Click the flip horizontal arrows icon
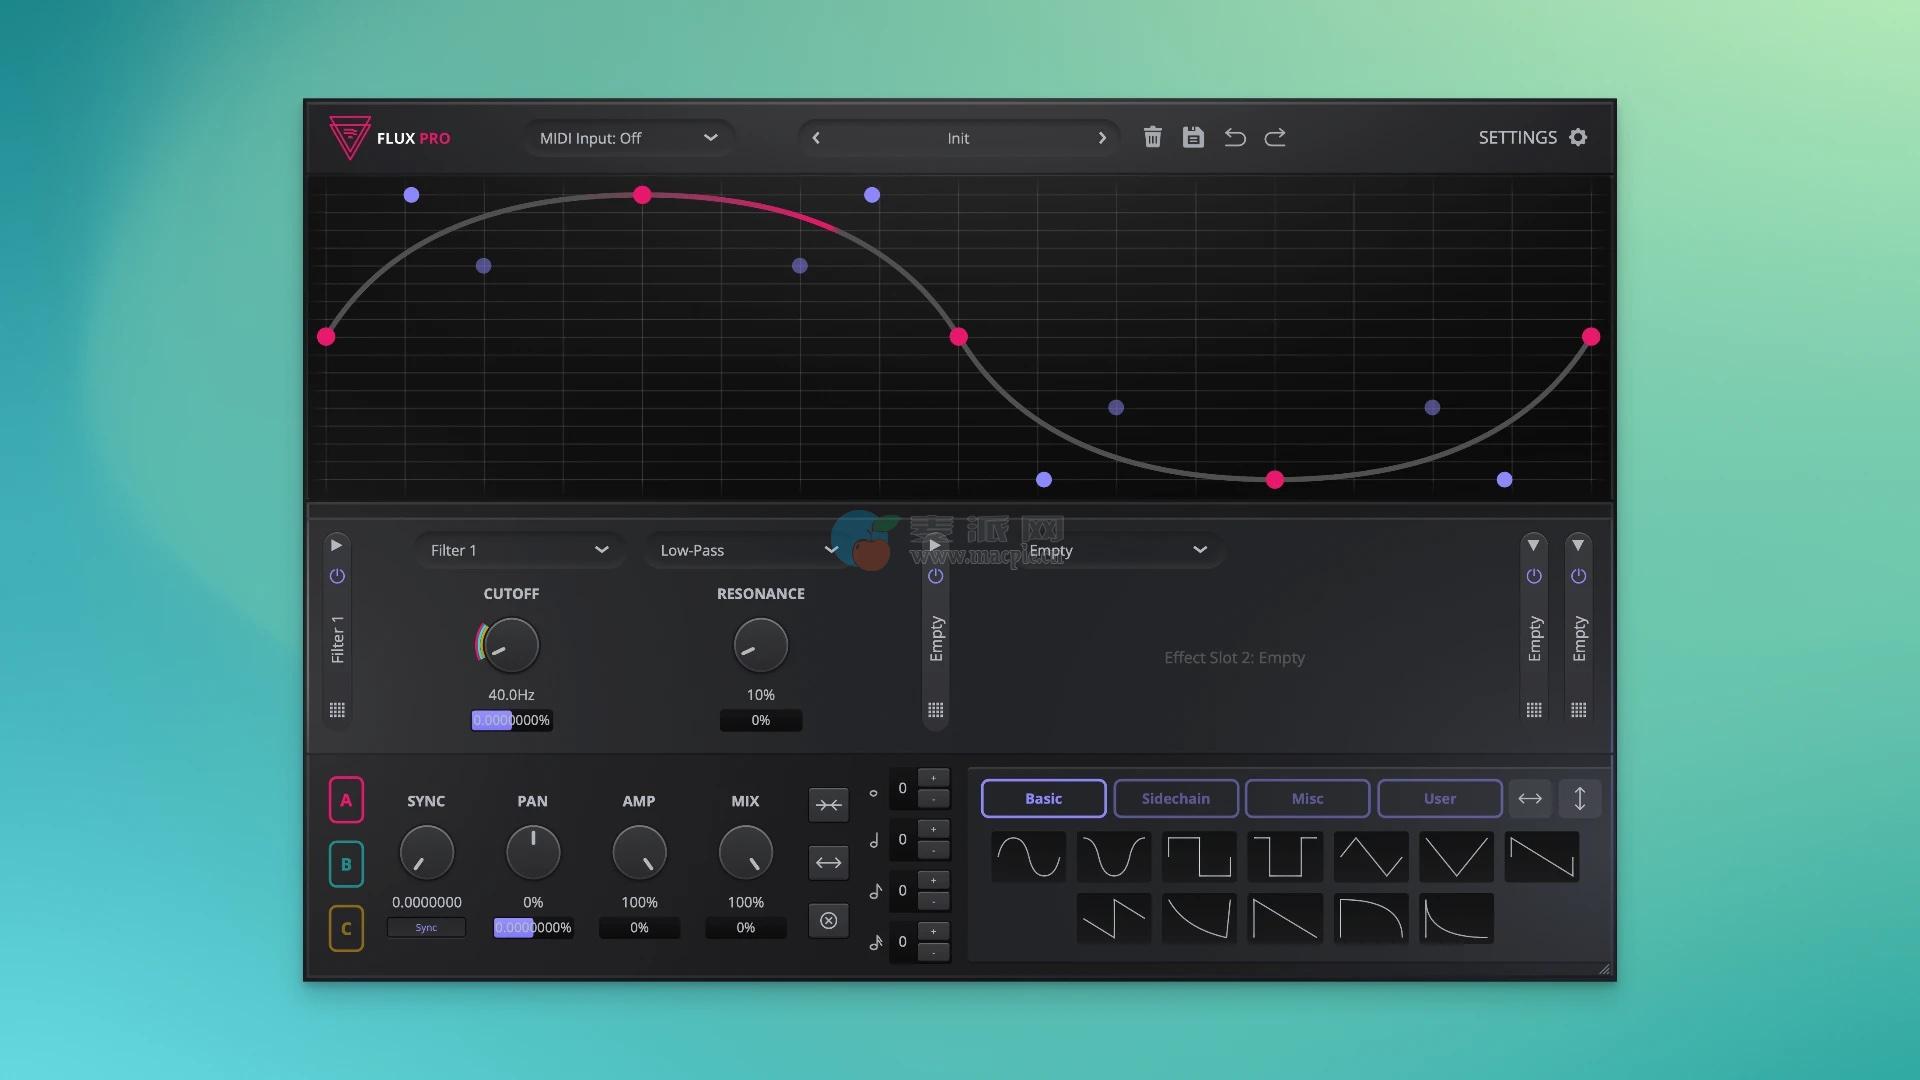Image resolution: width=1920 pixels, height=1080 pixels. pos(1530,798)
